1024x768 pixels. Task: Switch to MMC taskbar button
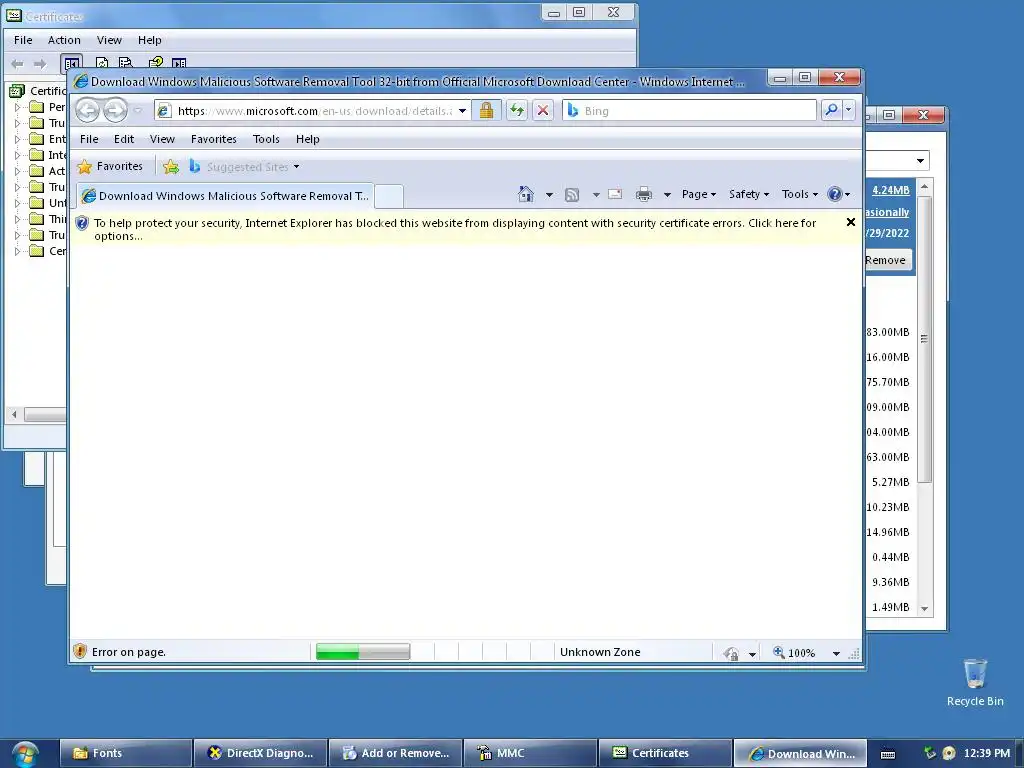click(x=530, y=753)
